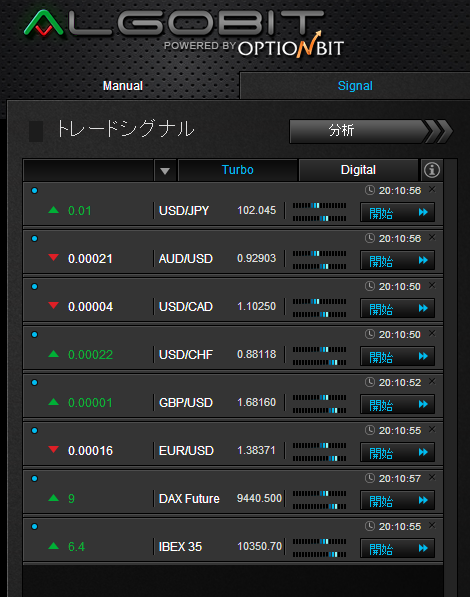Screen dimensions: 470x597
Task: Click the green up arrow for IBEX 35
Action: 54,546
